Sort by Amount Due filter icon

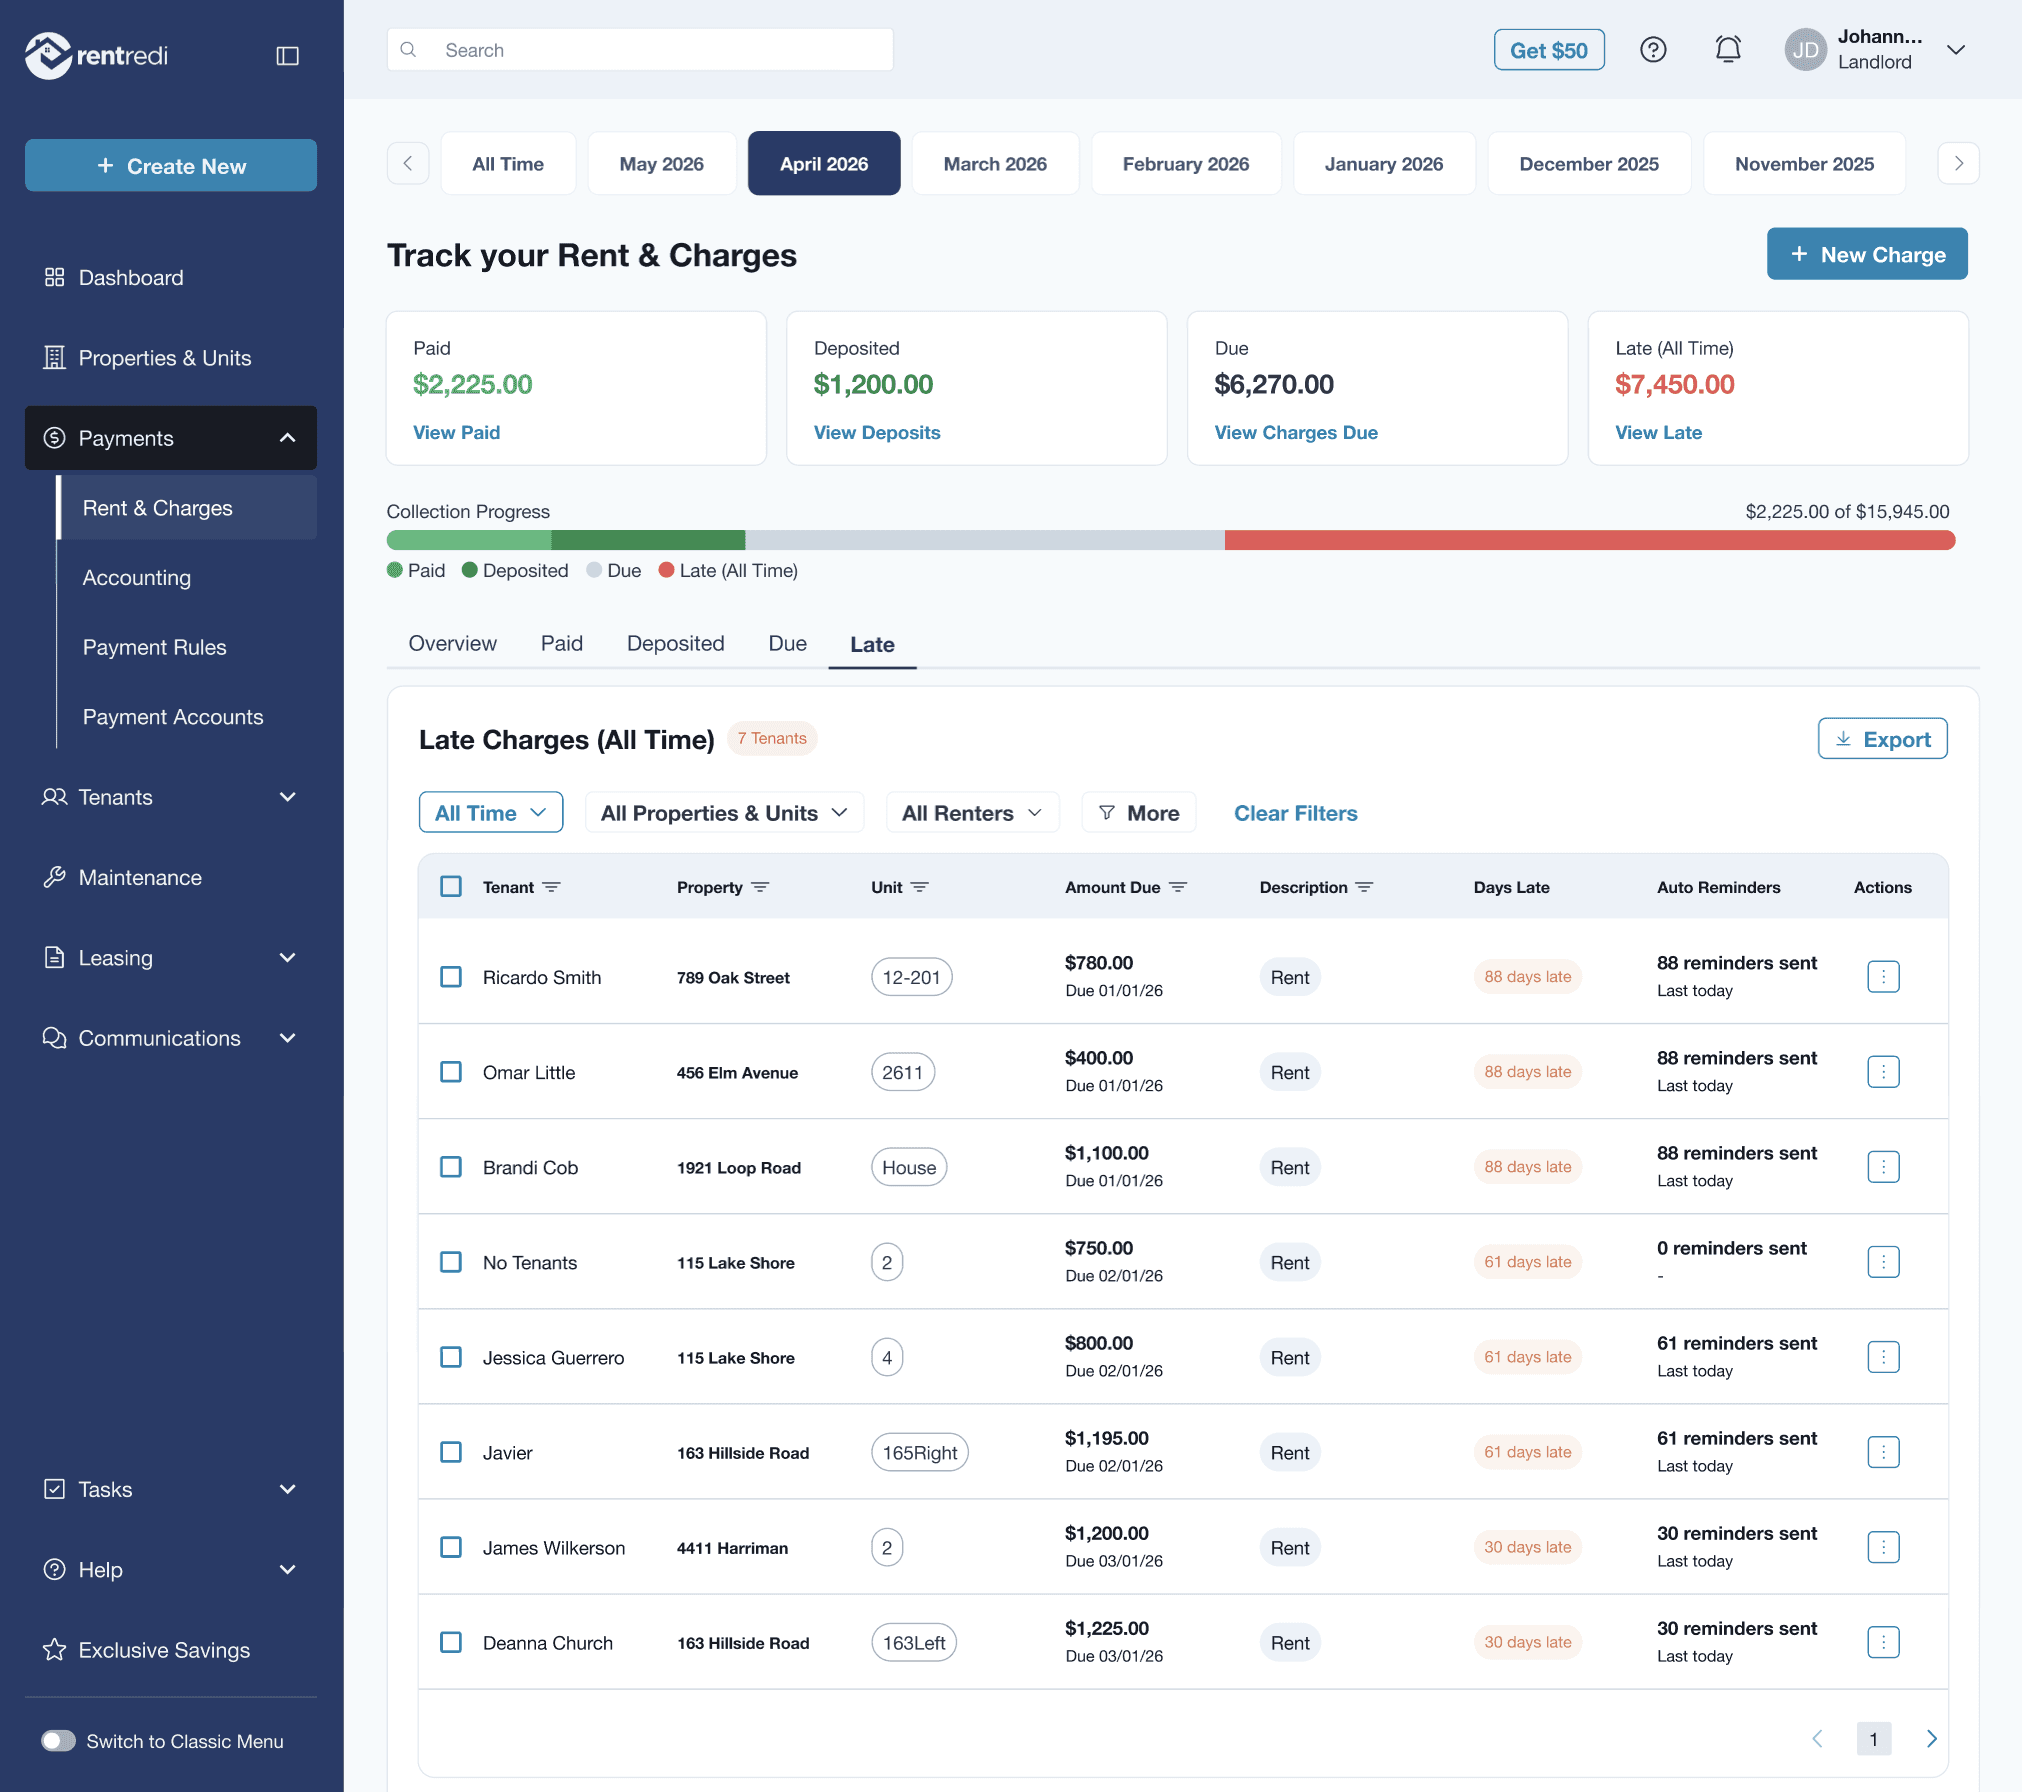click(1178, 887)
